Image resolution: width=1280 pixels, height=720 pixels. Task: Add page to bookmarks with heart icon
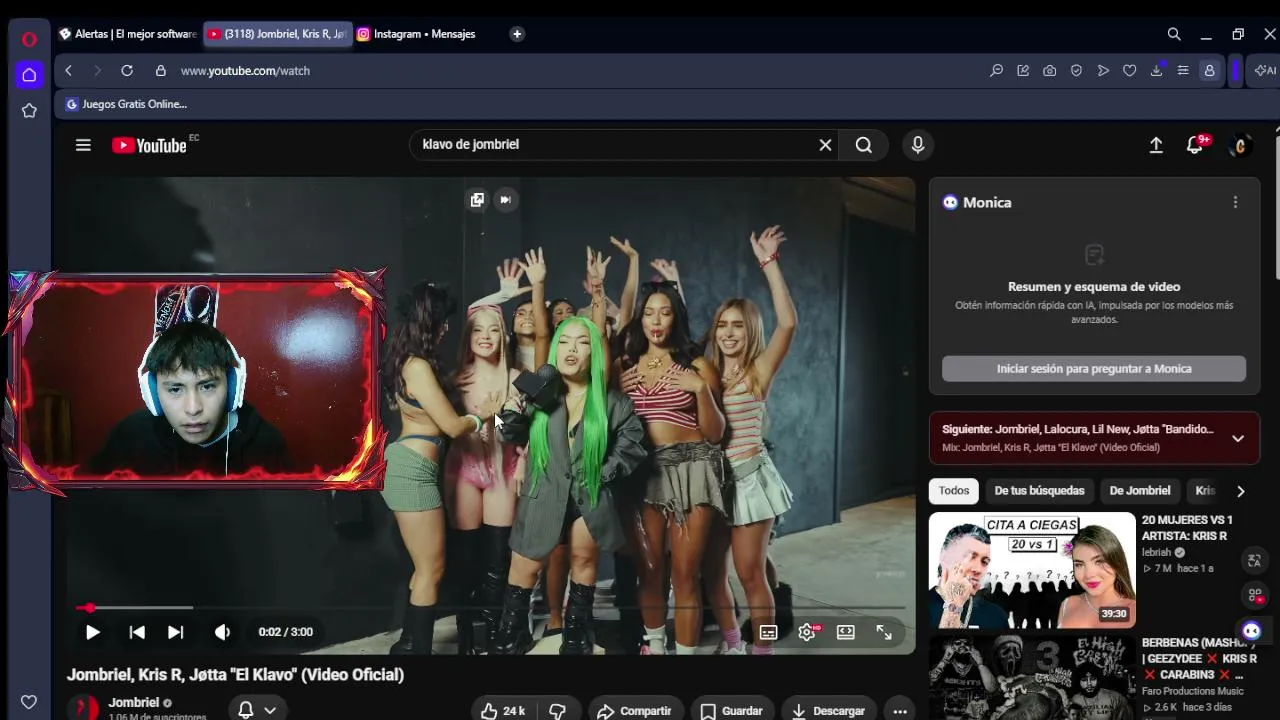pyautogui.click(x=1129, y=71)
